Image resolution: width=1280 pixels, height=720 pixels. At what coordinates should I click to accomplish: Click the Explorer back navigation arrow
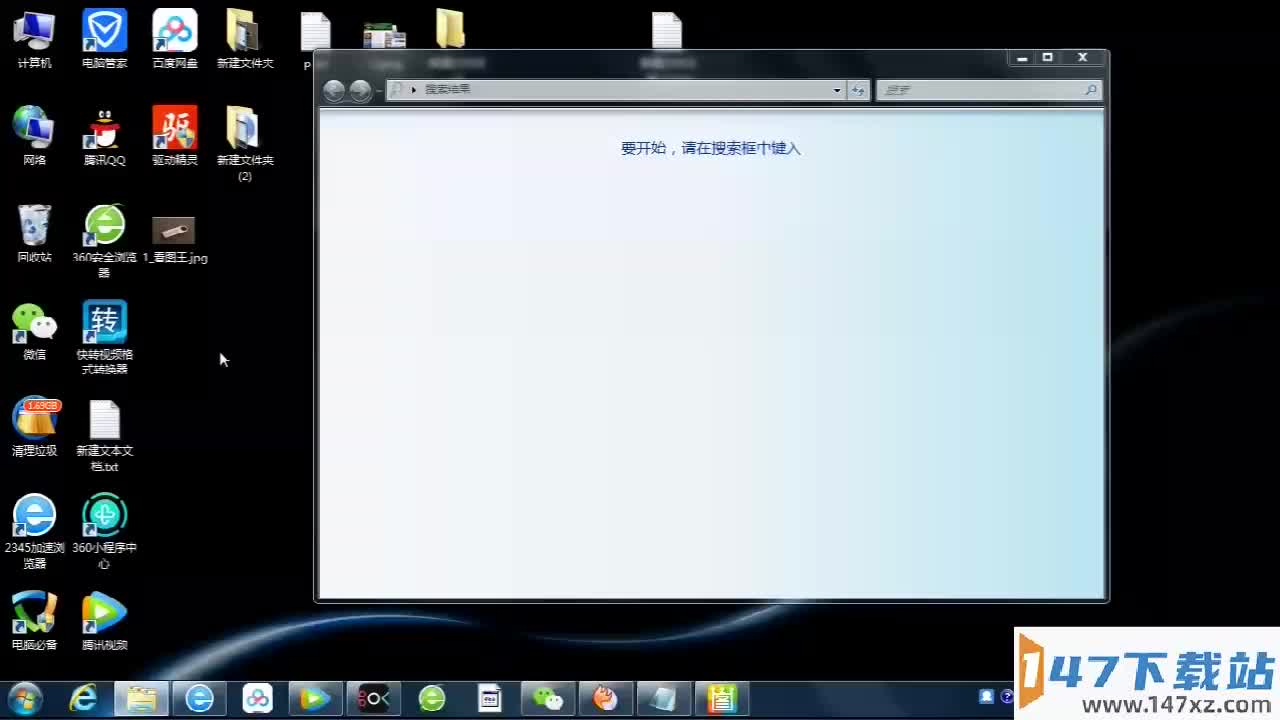(334, 90)
